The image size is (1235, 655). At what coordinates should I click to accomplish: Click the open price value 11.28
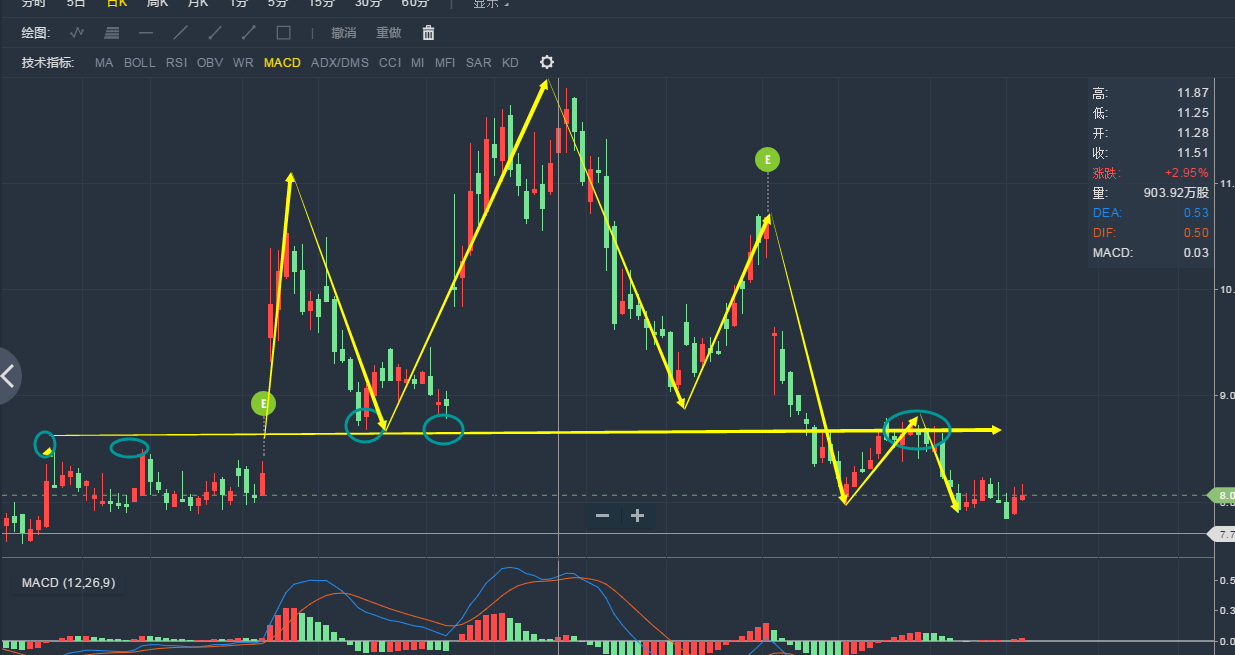tap(1193, 133)
